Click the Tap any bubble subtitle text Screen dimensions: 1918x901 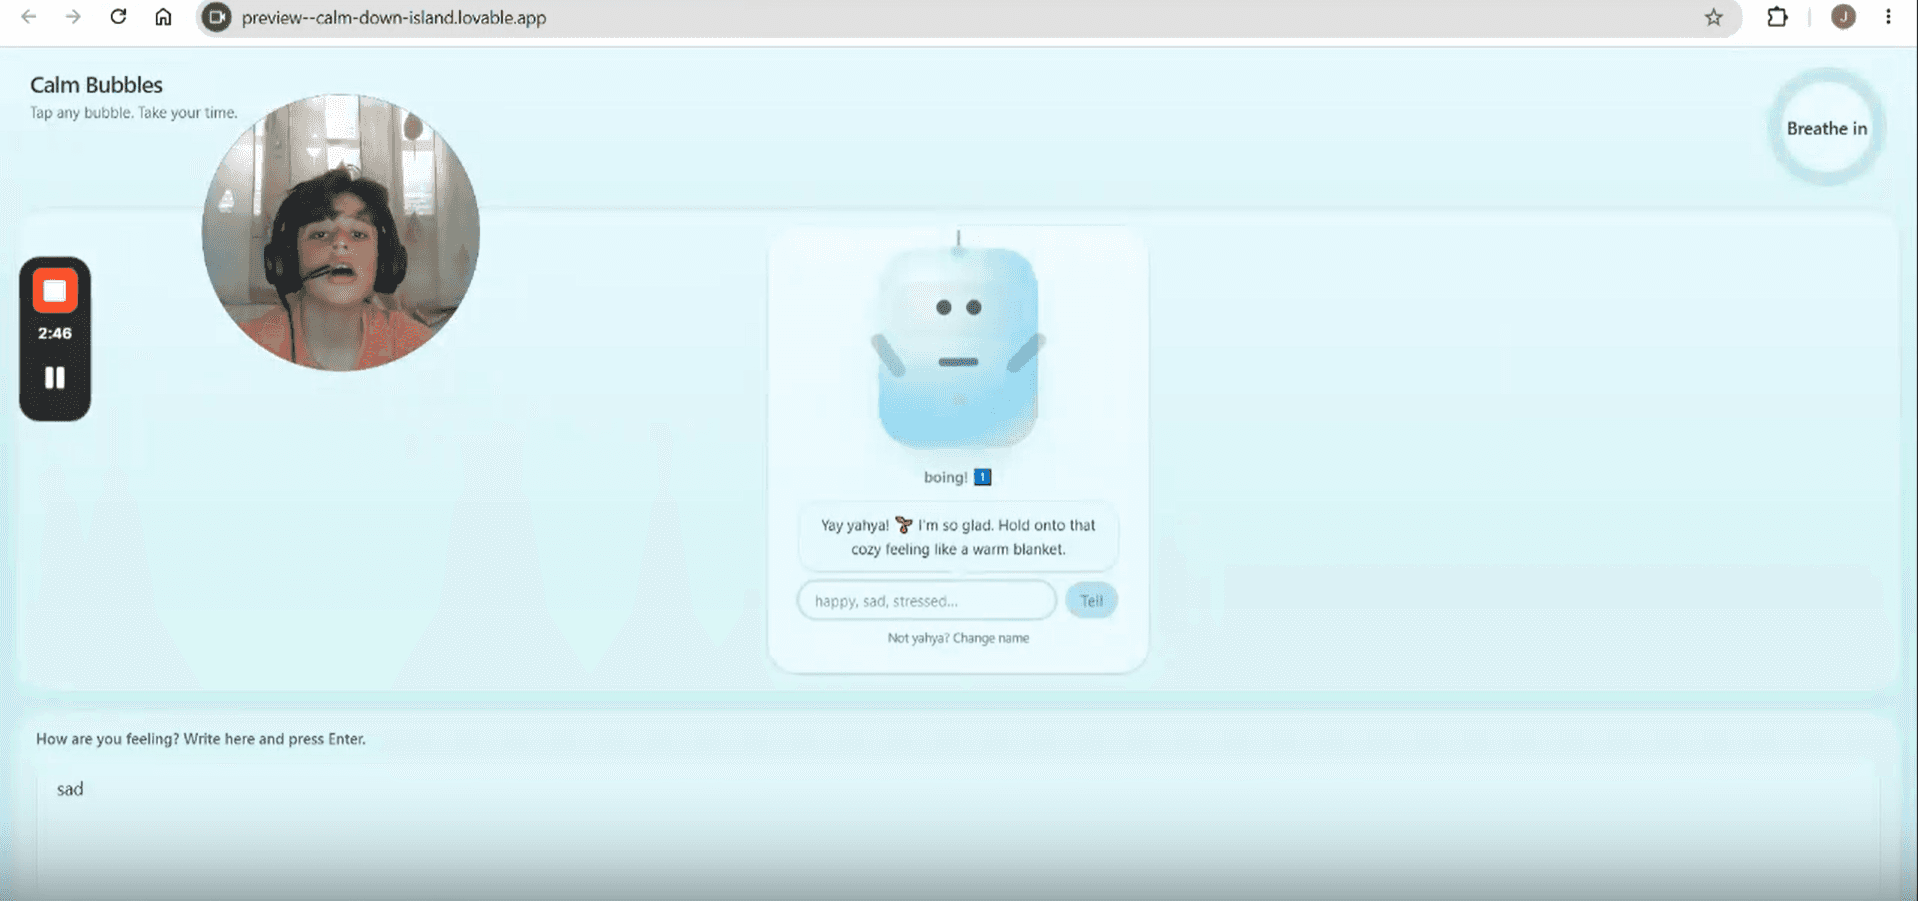[x=134, y=113]
